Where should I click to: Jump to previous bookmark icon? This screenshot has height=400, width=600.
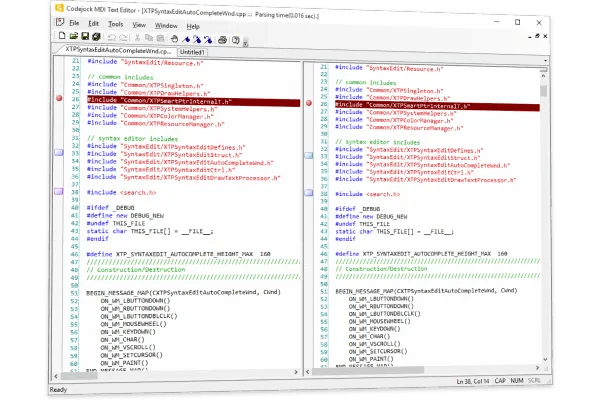click(x=208, y=39)
